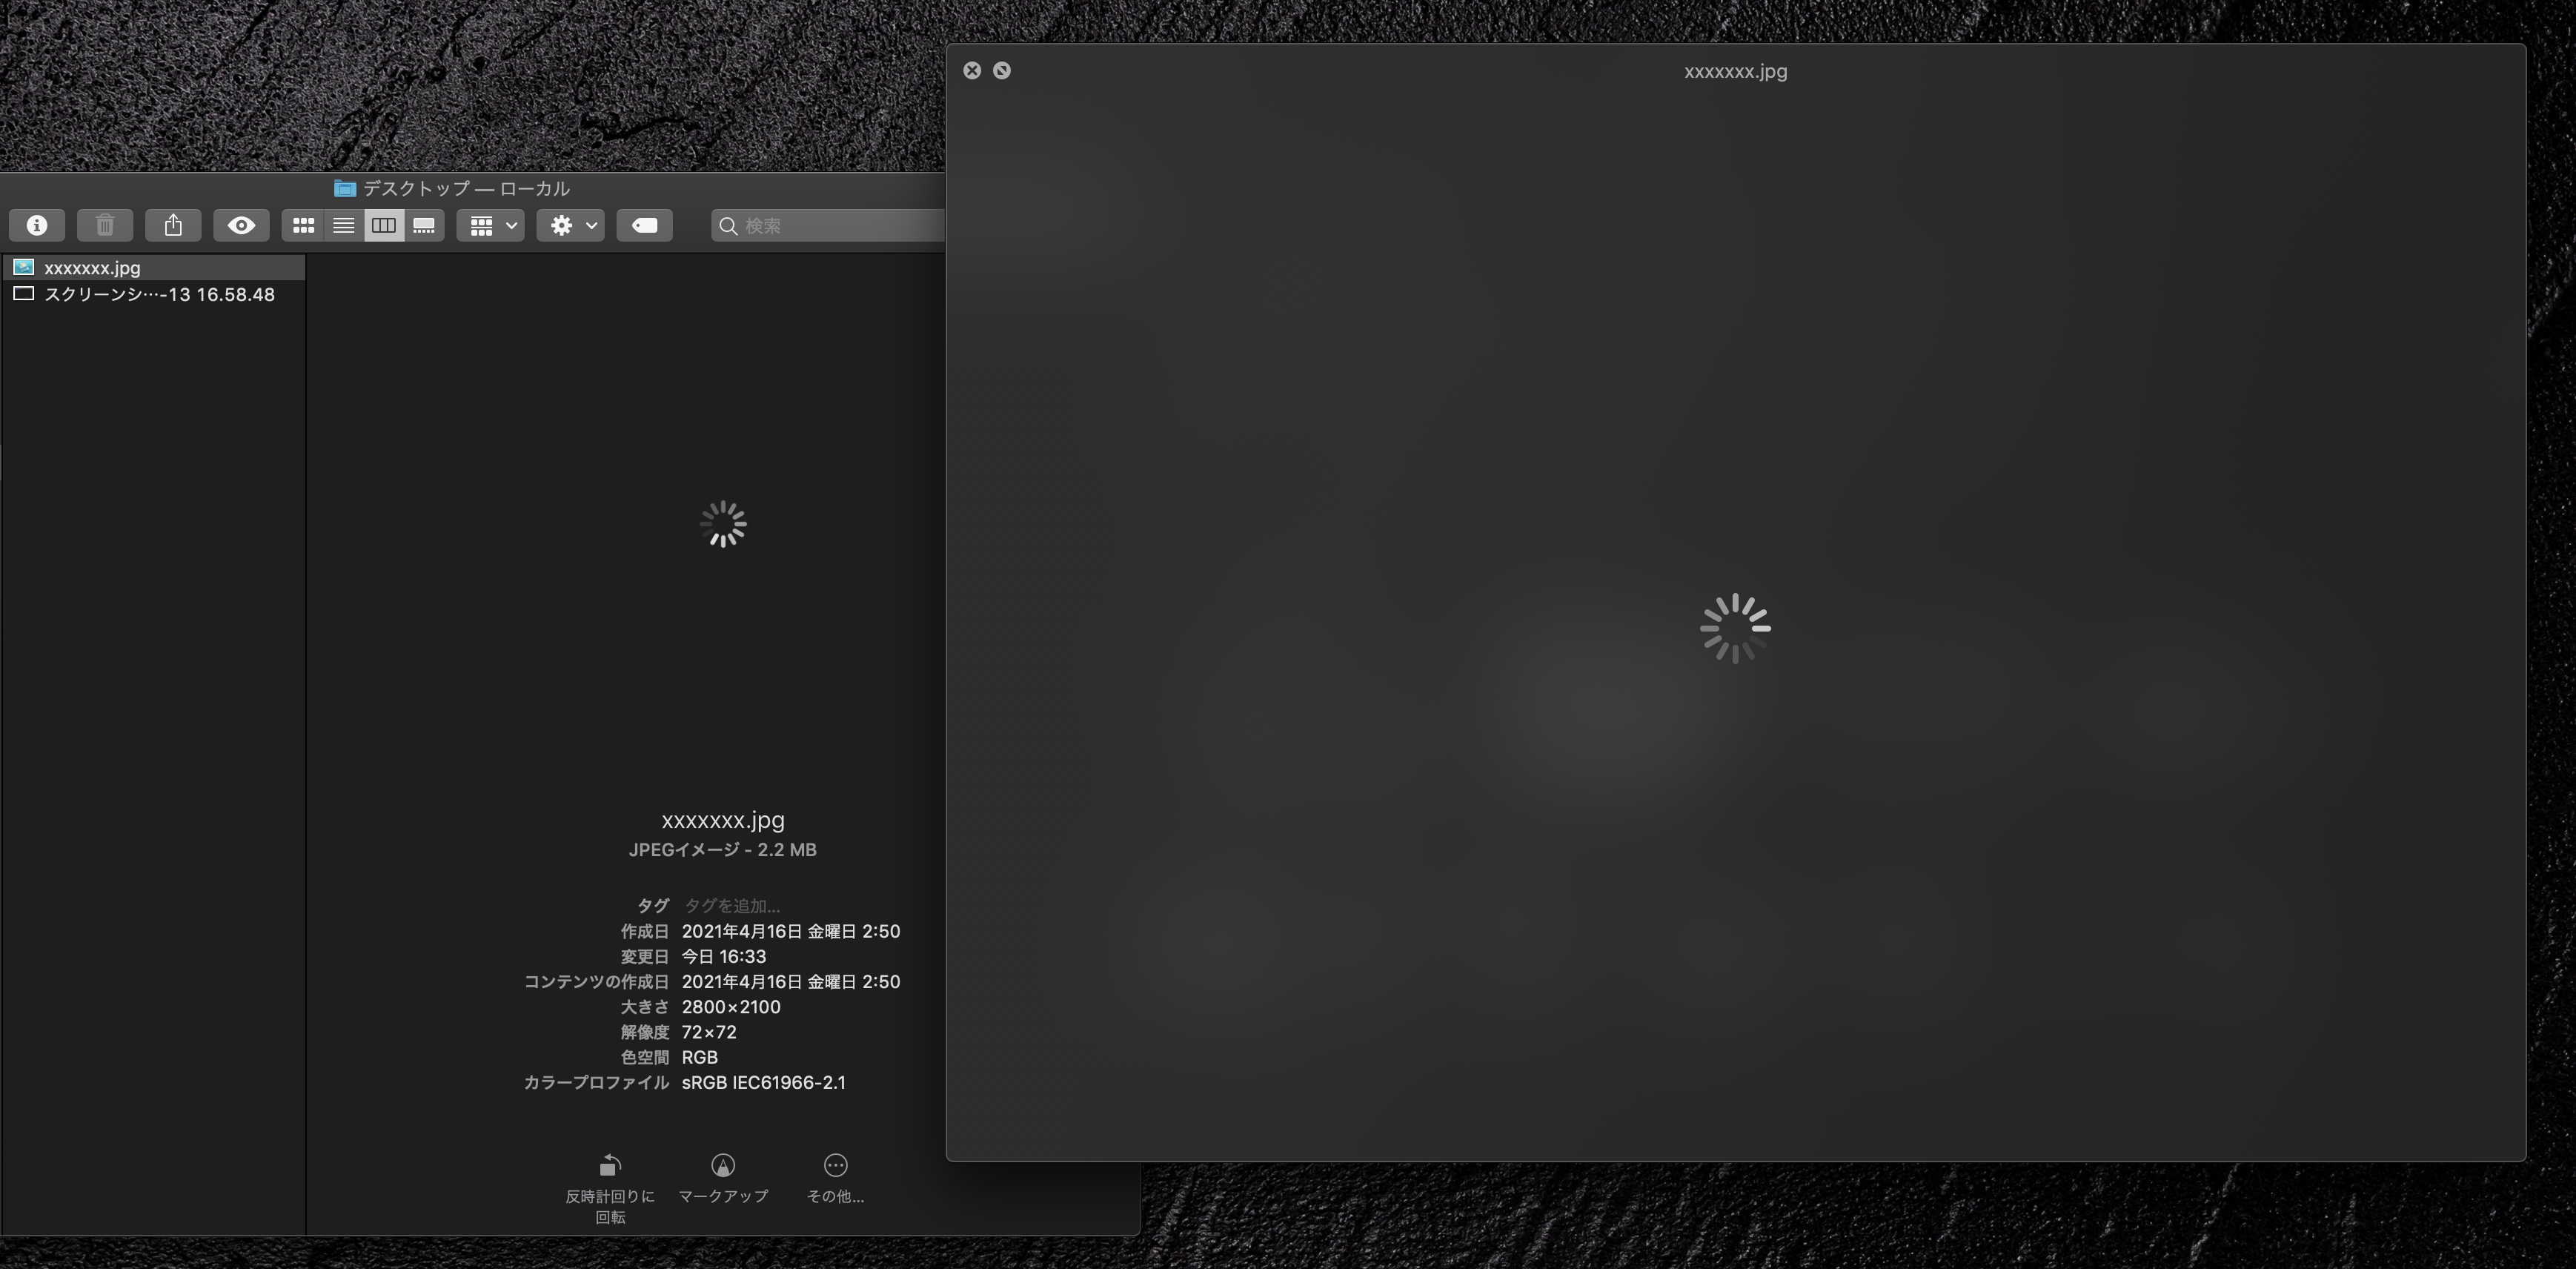Screen dimensions: 2576x1269
Task: Switch to gallery view
Action: coord(424,225)
